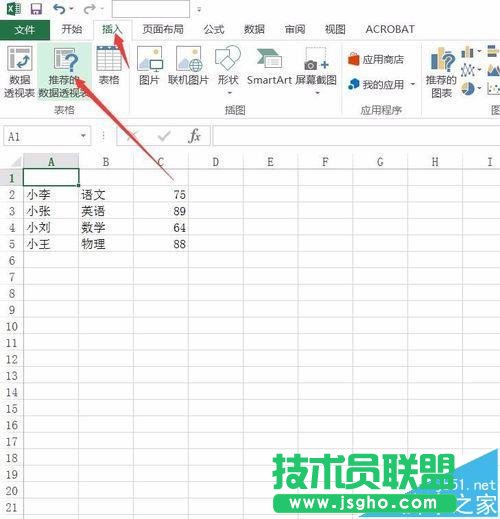The width and height of the screenshot is (500, 519).
Task: Select cell with value 88
Action: coord(161,244)
